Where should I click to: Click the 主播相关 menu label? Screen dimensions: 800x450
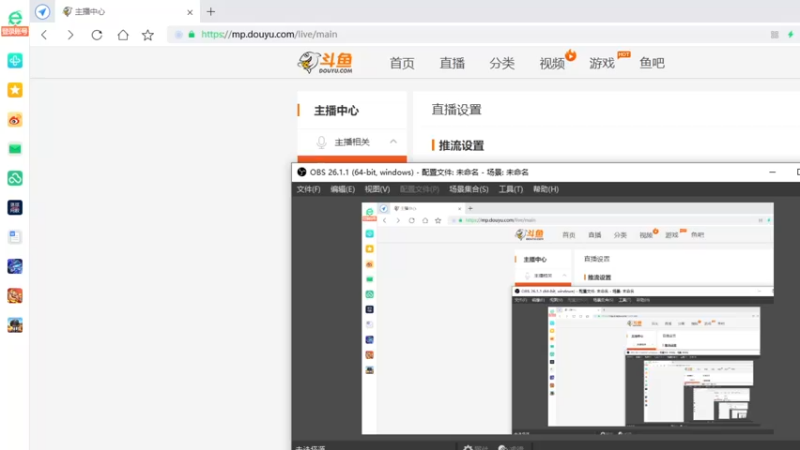point(352,142)
